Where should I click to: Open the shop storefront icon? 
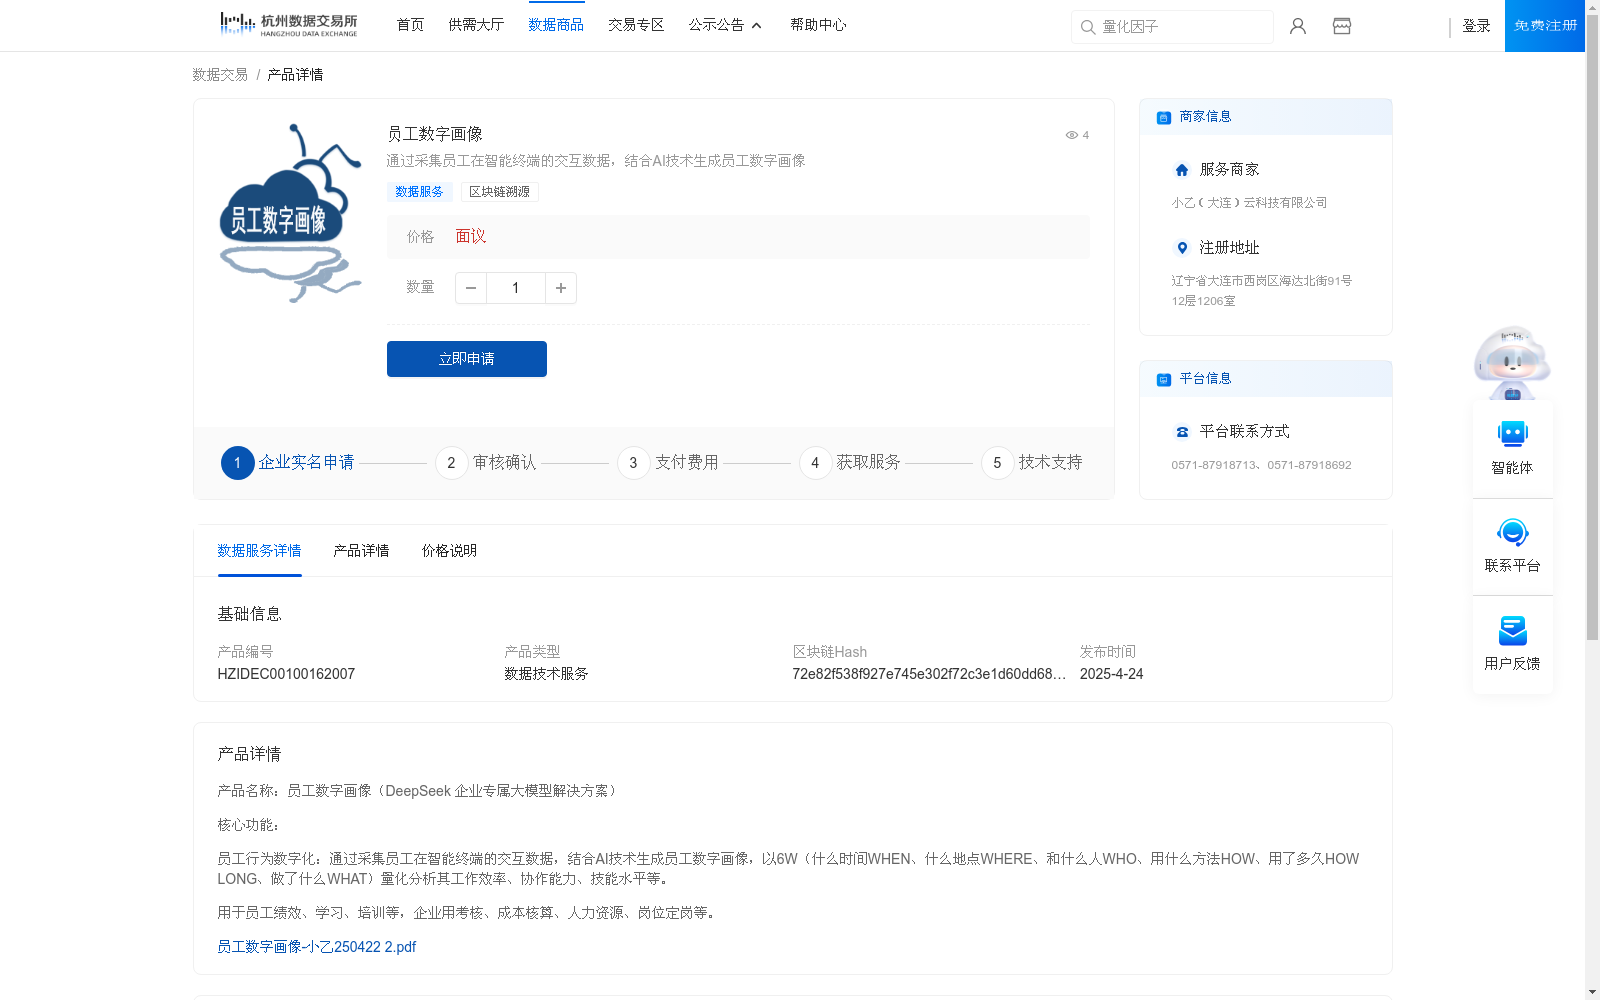[x=1342, y=26]
